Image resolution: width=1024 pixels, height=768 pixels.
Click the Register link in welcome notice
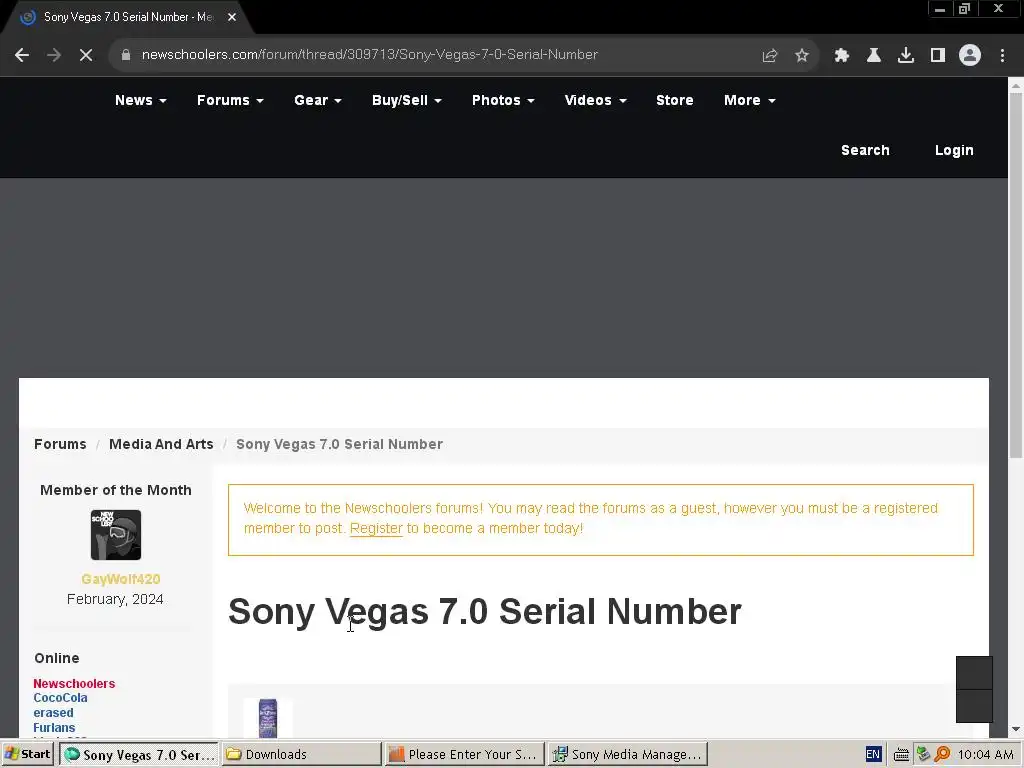(x=376, y=528)
